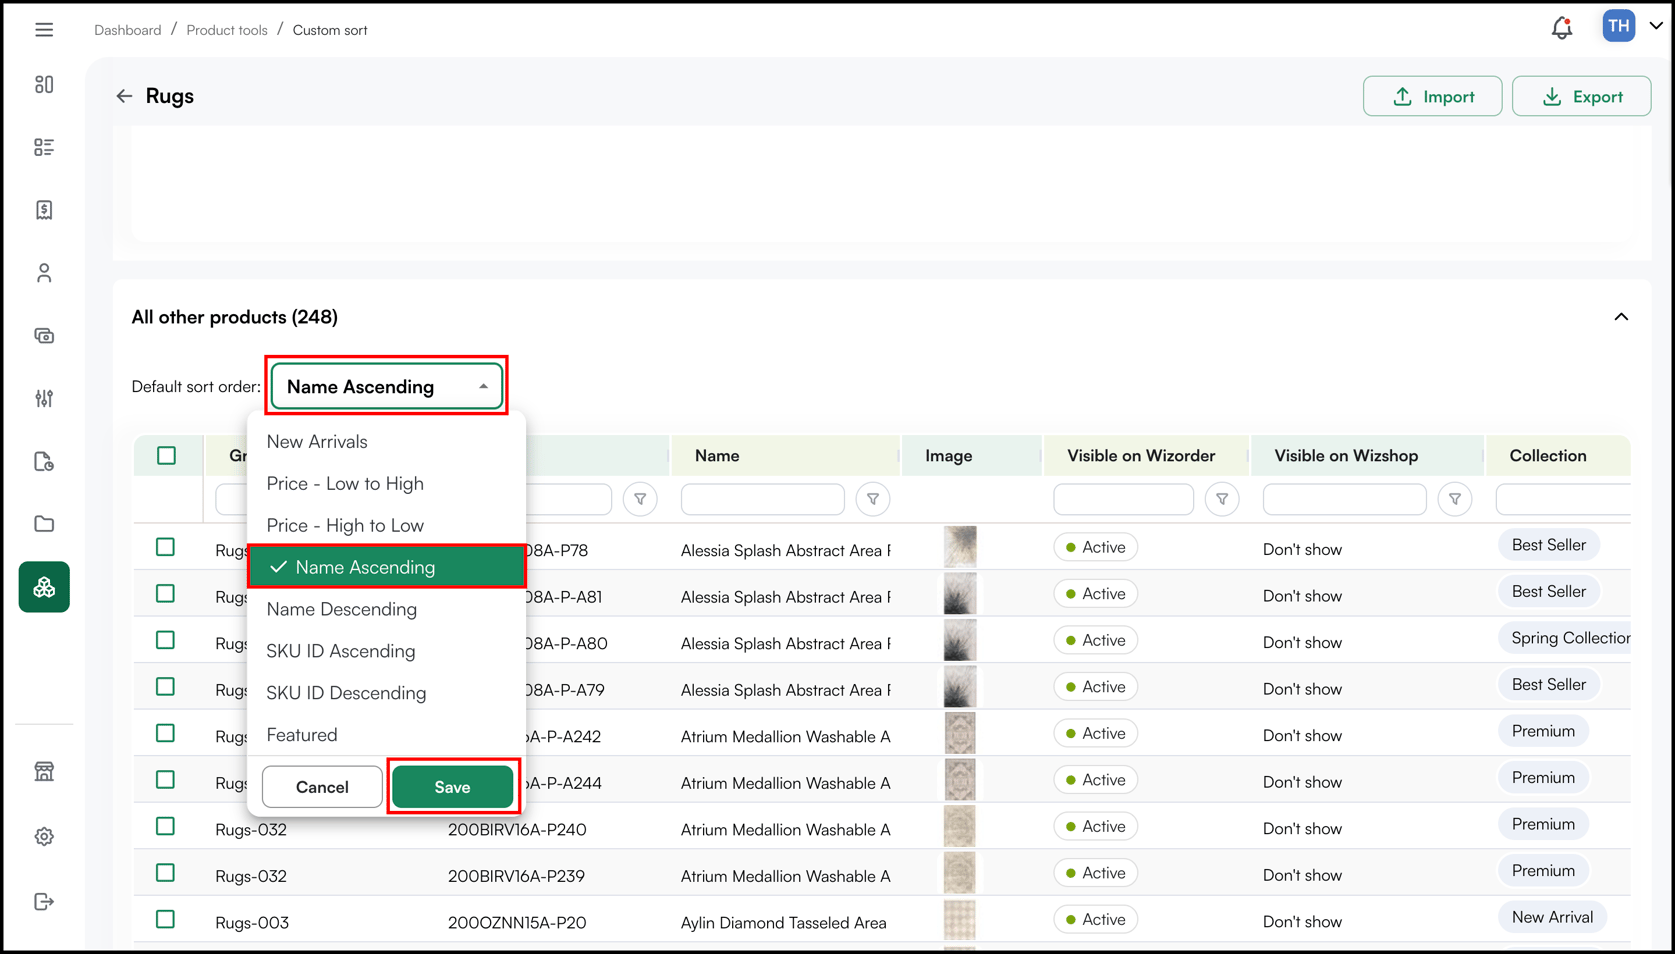Click the Export button

coord(1581,97)
